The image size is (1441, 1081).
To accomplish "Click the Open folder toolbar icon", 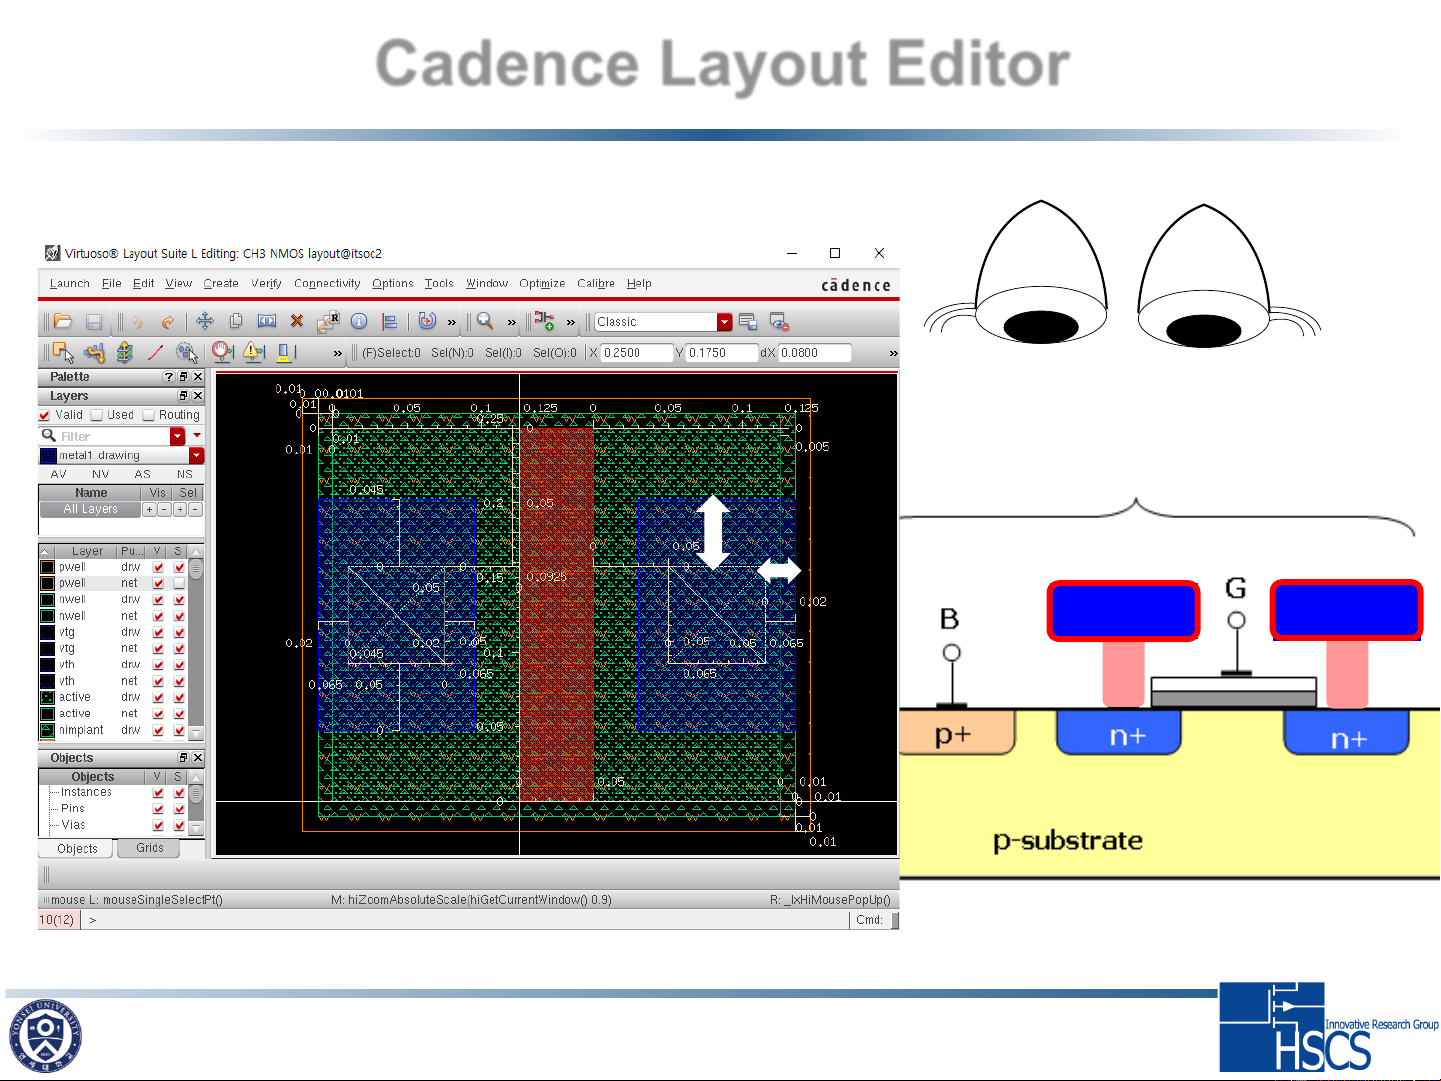I will click(x=63, y=321).
